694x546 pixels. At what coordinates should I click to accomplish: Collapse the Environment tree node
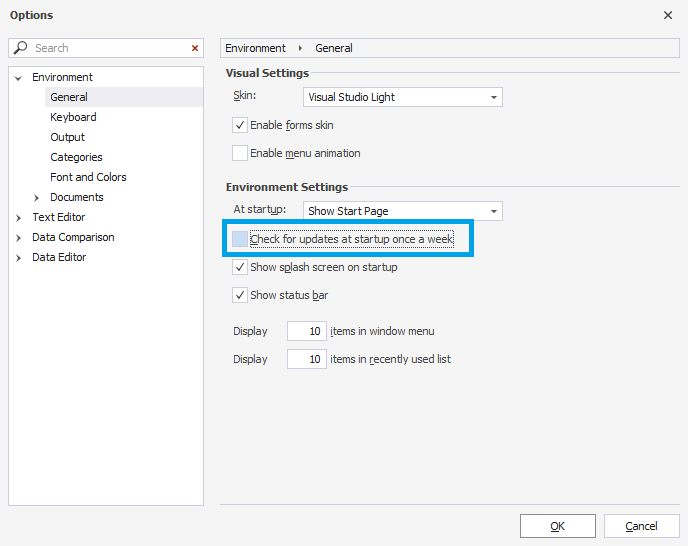click(18, 78)
